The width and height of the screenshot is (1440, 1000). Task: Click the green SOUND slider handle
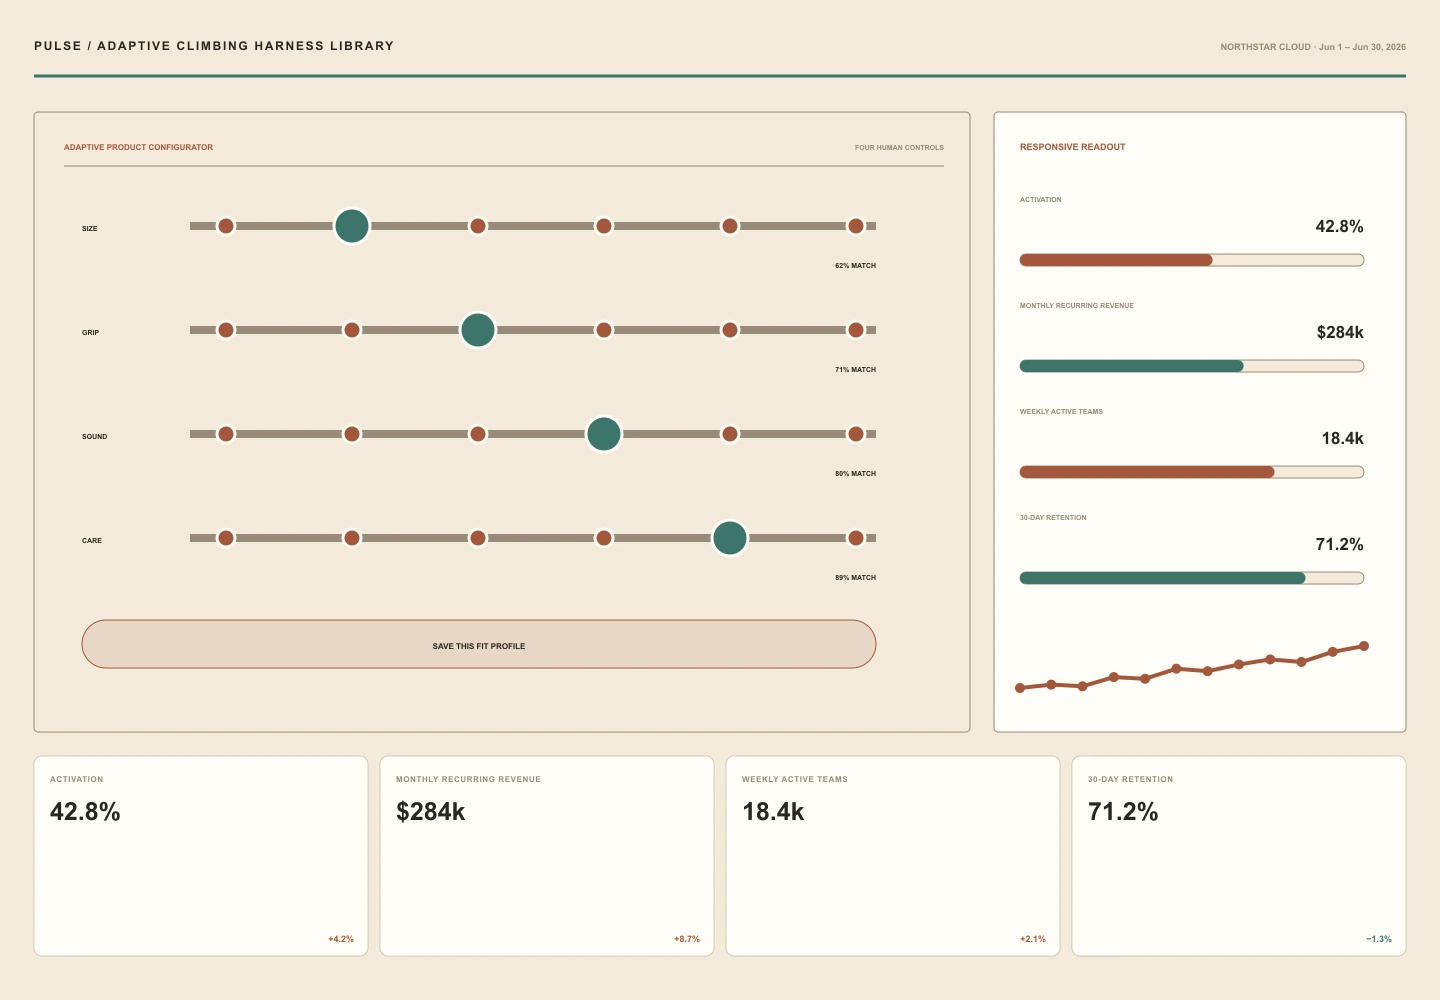point(604,434)
